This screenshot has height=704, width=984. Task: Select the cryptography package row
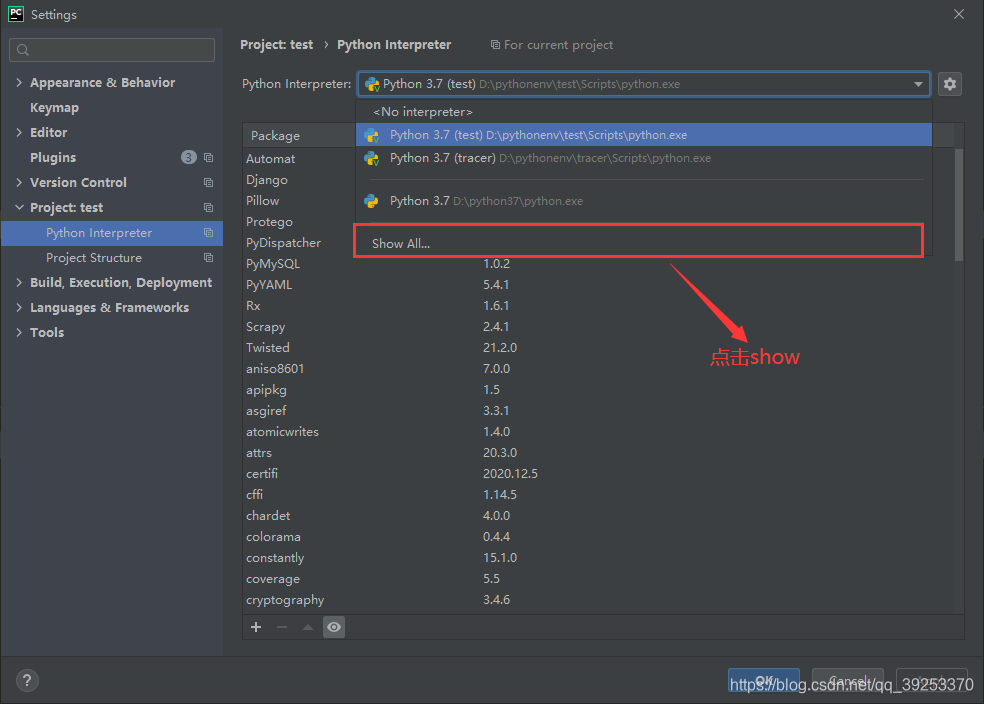(599, 600)
